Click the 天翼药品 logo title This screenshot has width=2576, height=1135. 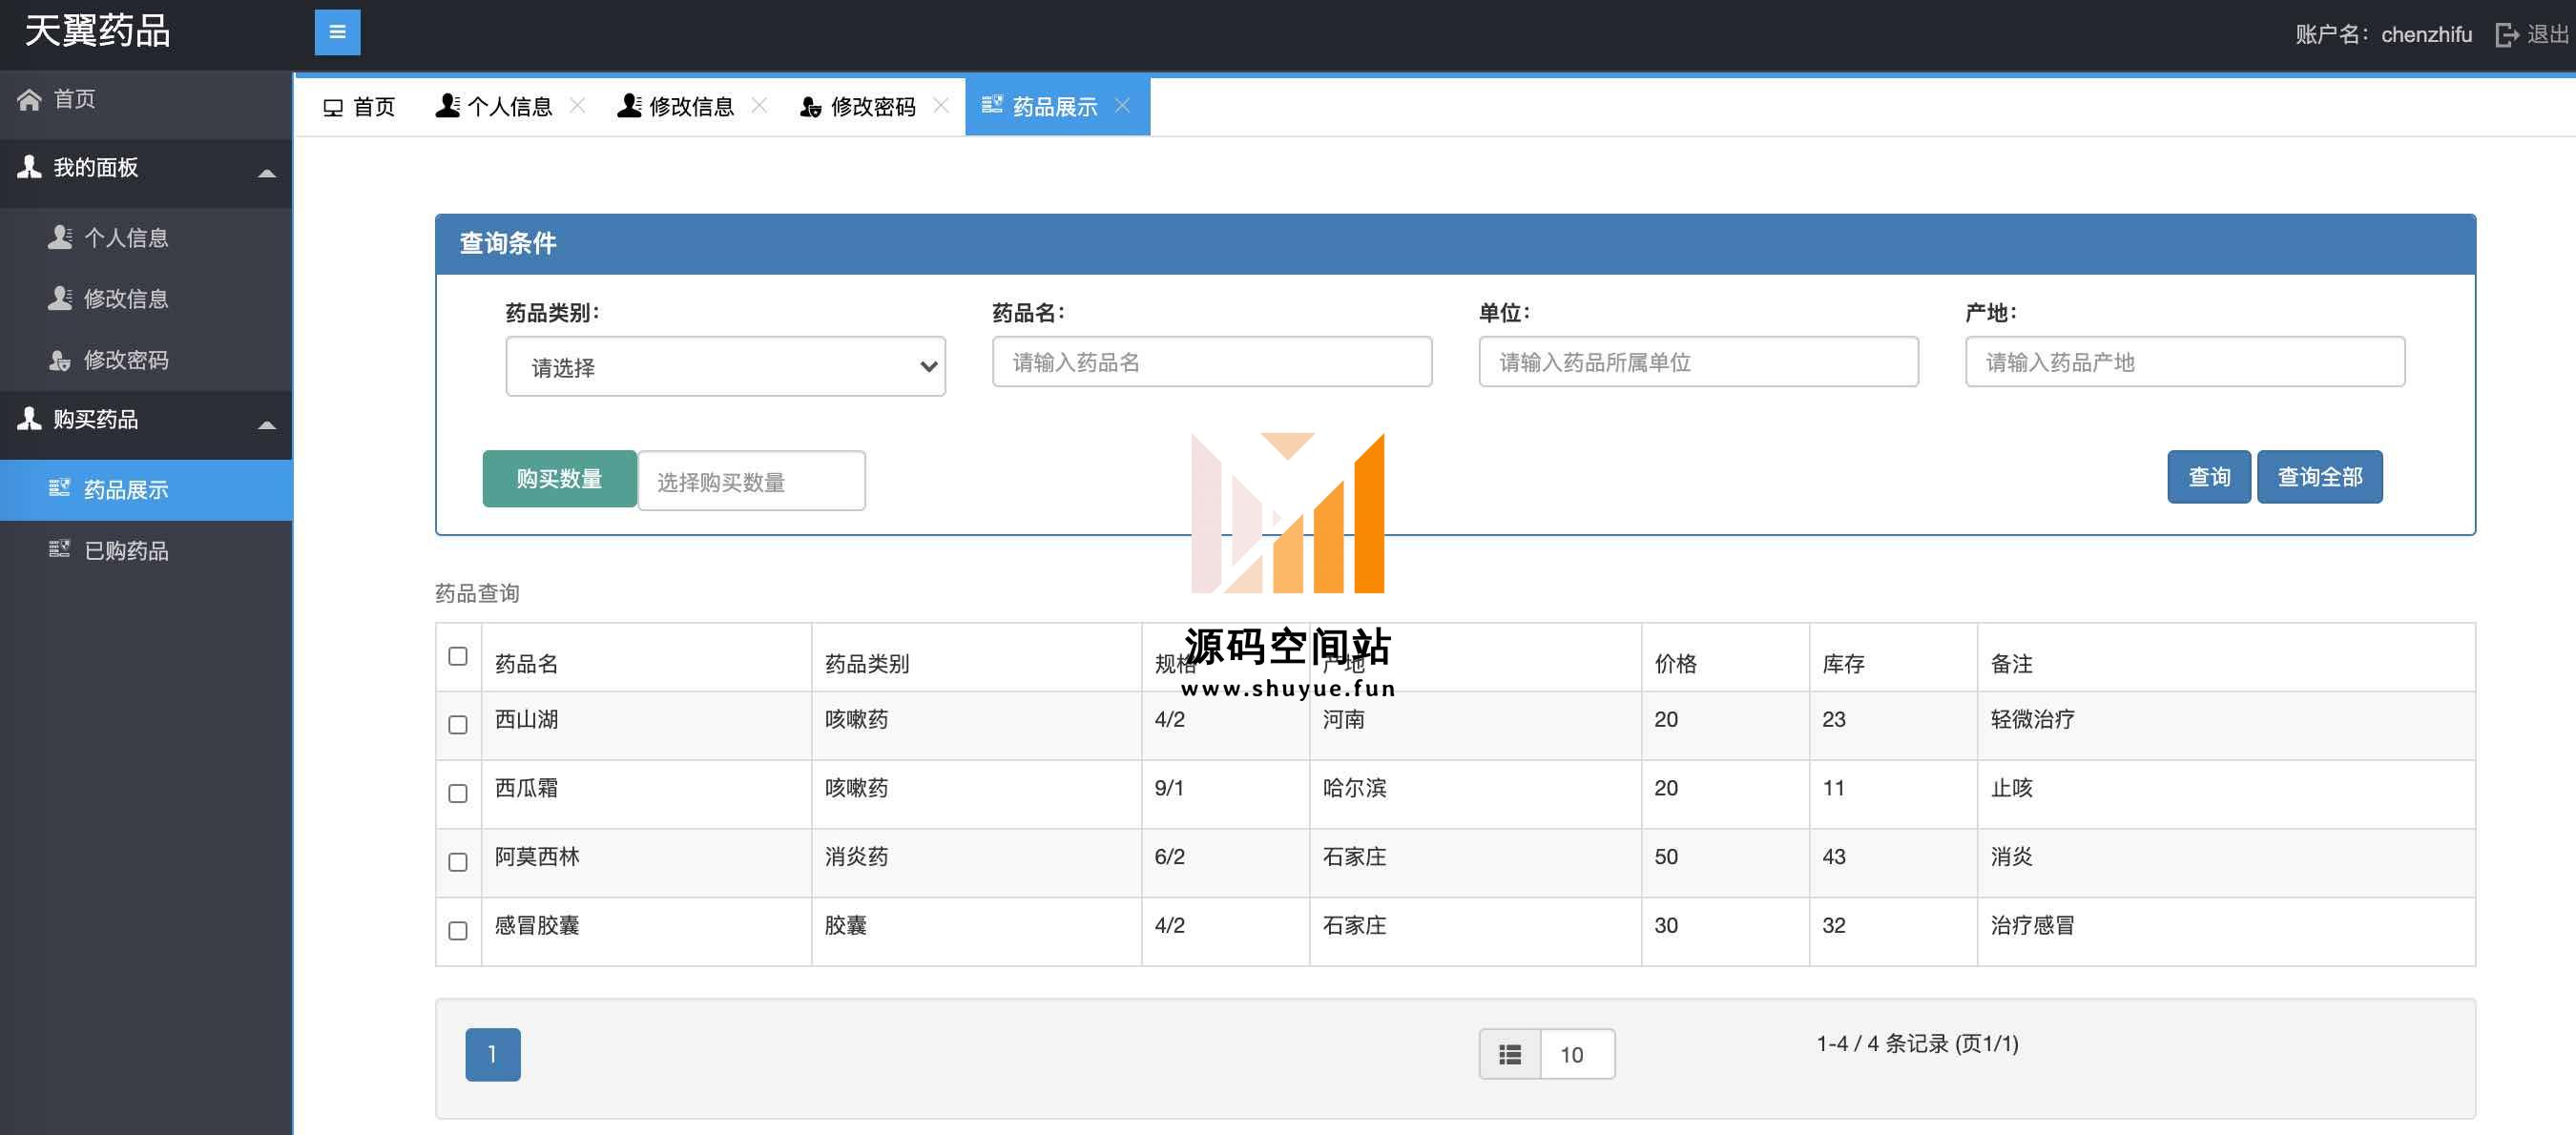97,31
